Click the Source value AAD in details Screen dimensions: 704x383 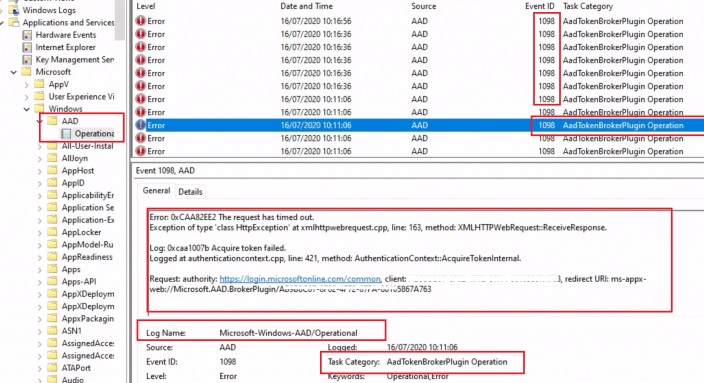[228, 347]
